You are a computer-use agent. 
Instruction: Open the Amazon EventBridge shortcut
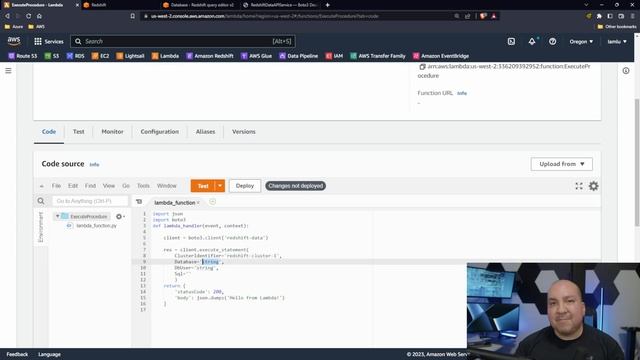pyautogui.click(x=441, y=56)
